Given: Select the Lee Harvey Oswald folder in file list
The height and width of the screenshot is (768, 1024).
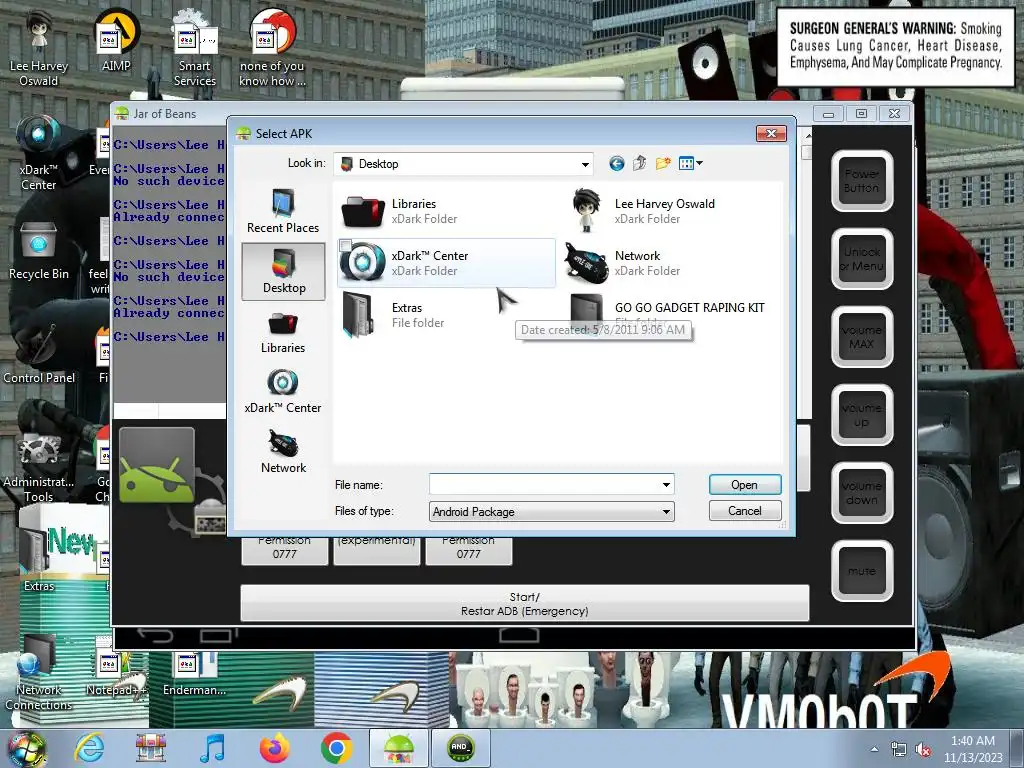Looking at the screenshot, I should (x=643, y=211).
